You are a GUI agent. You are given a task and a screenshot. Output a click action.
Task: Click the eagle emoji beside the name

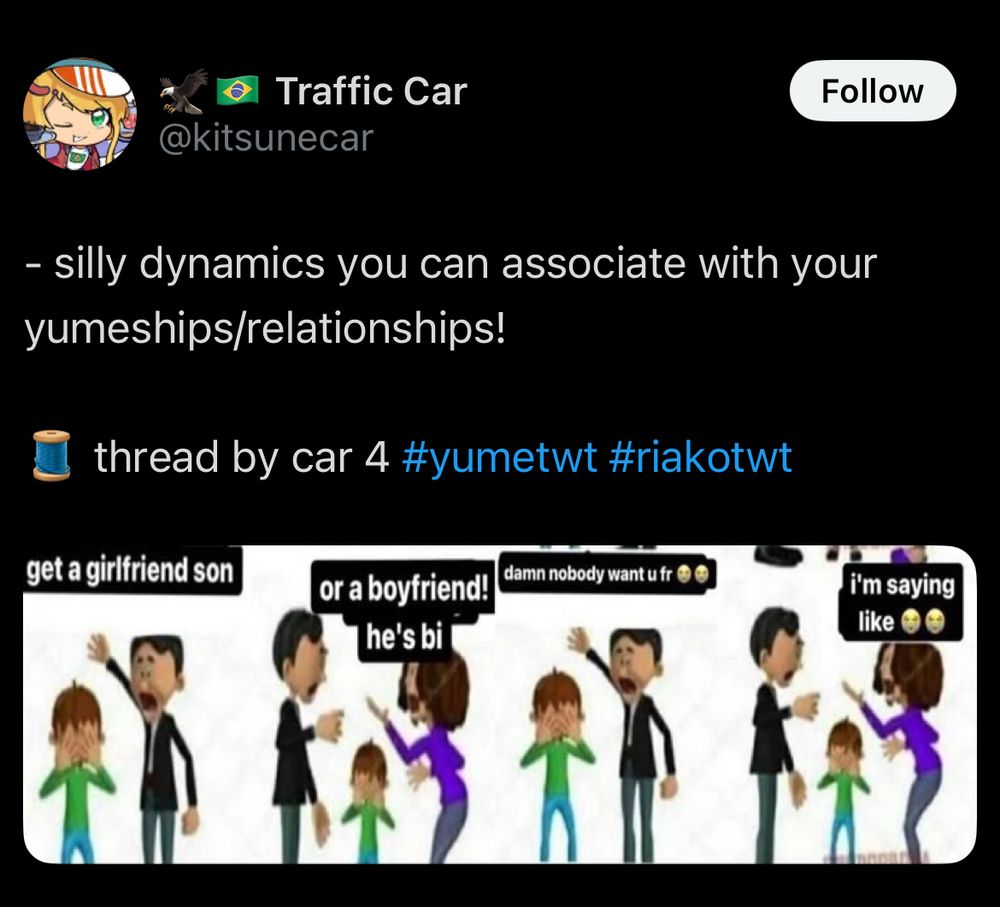pos(183,91)
